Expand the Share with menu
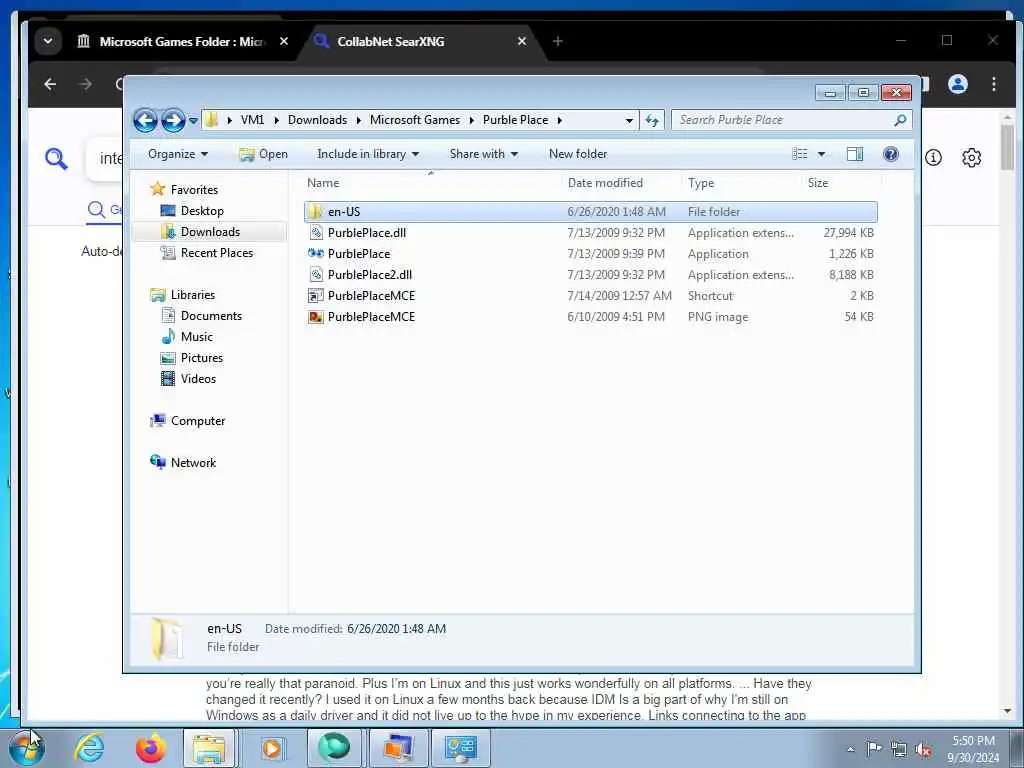Image resolution: width=1024 pixels, height=768 pixels. pyautogui.click(x=483, y=154)
